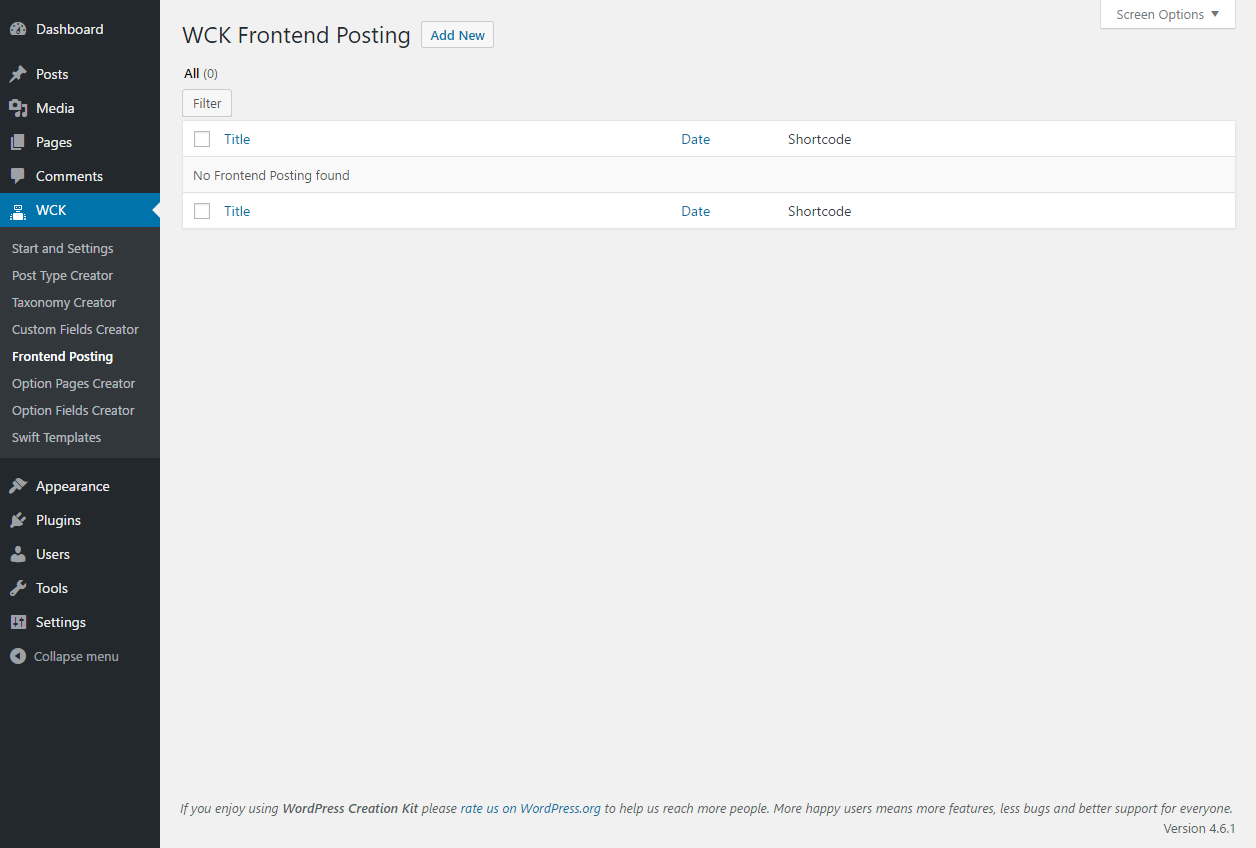The image size is (1256, 848).
Task: Tick the select-all checkbox in table header
Action: [202, 139]
